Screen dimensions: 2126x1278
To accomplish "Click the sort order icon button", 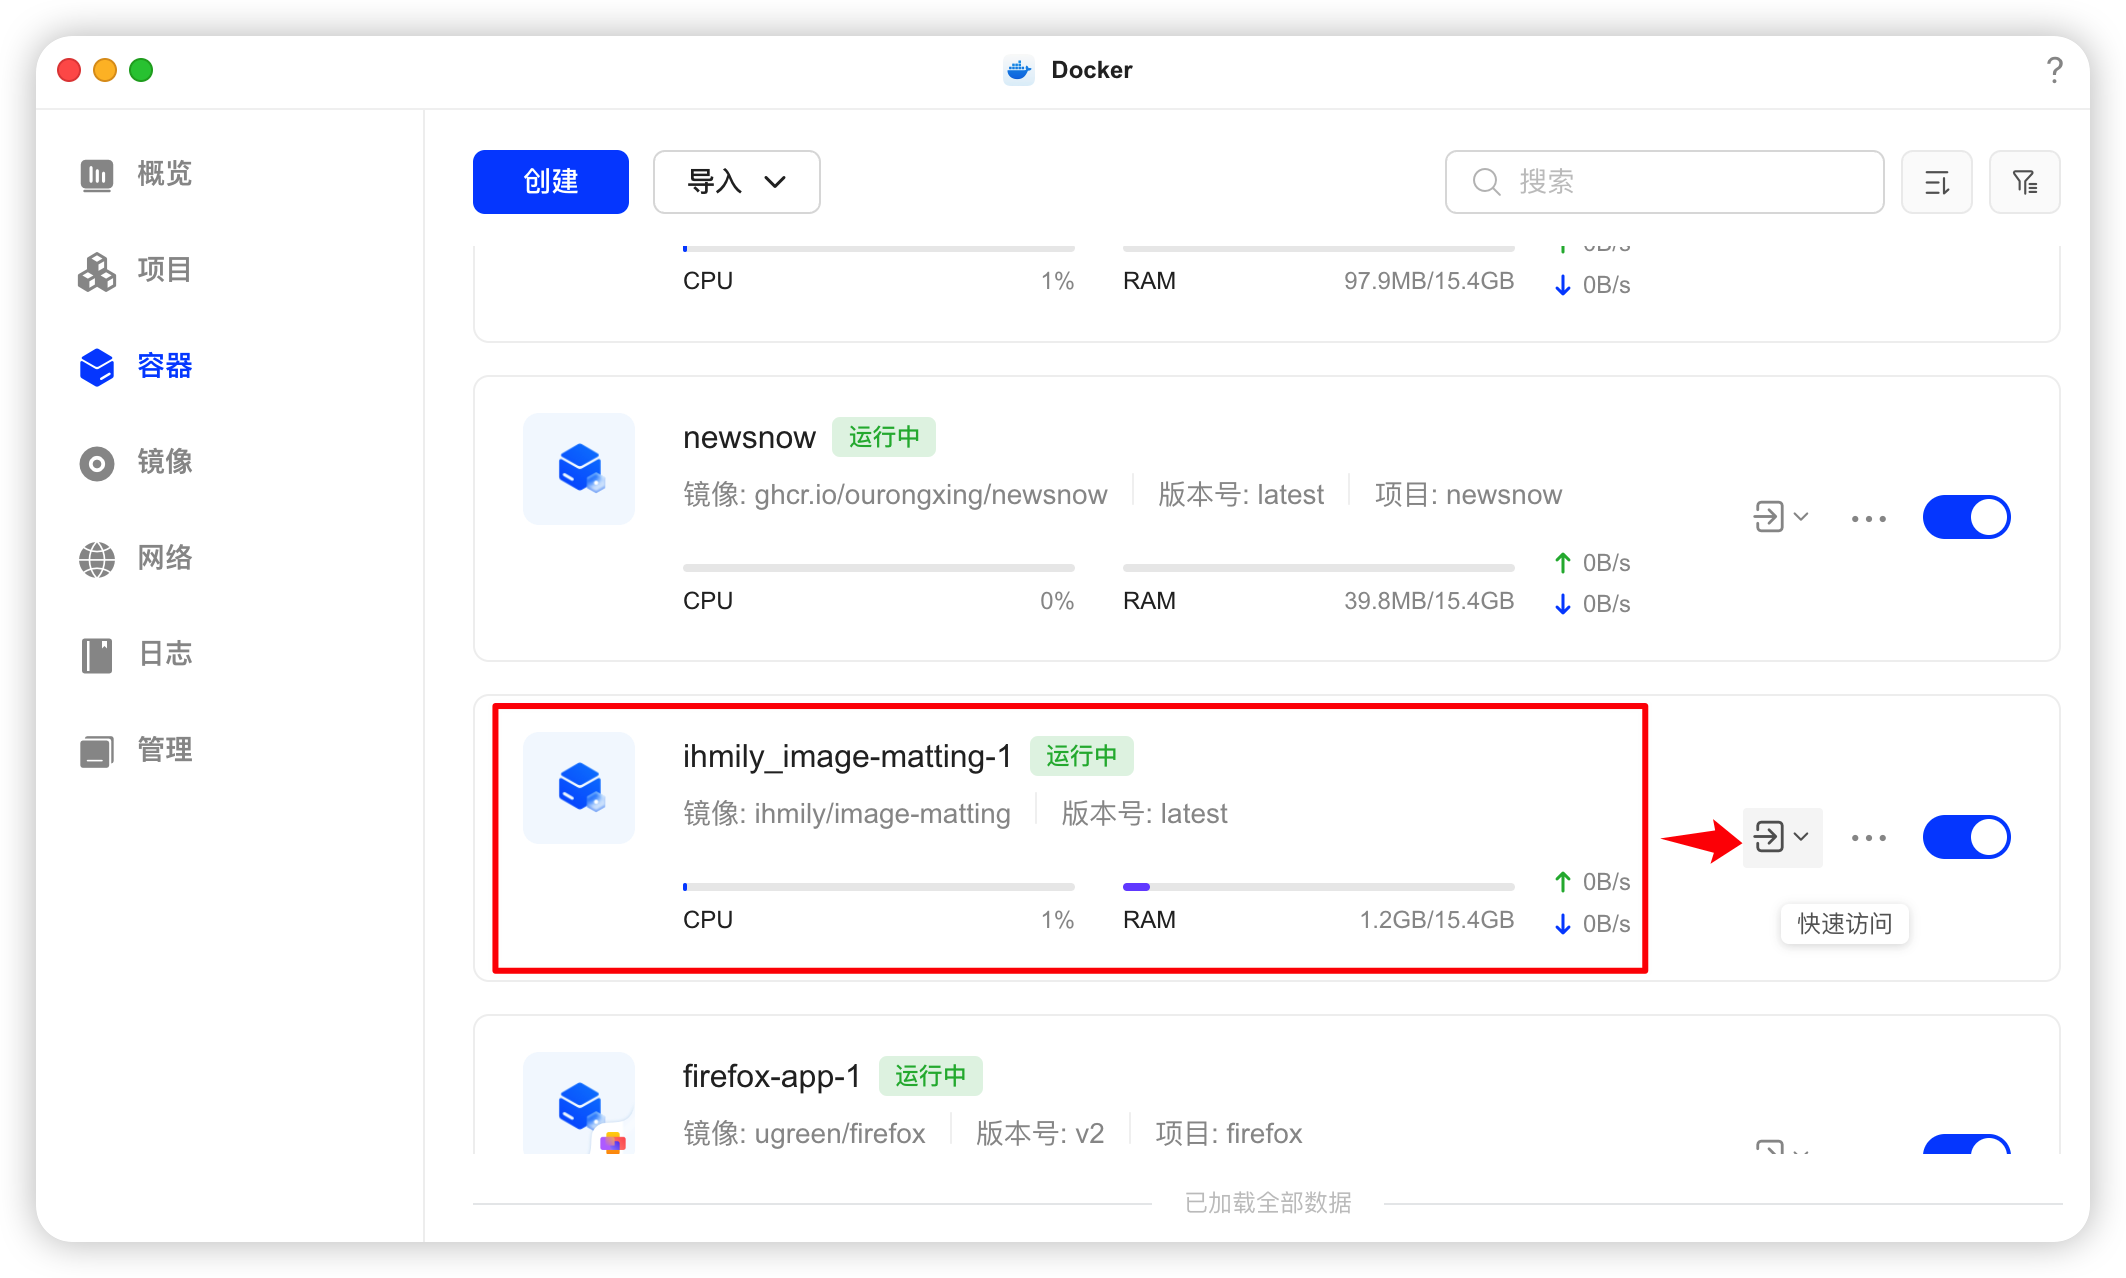I will click(1936, 182).
